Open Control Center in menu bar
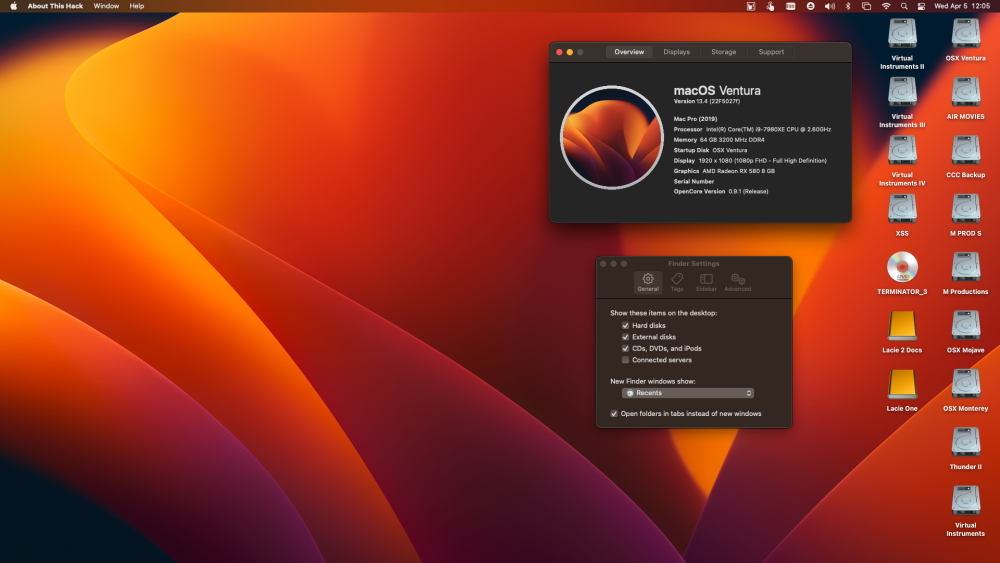Viewport: 1000px width, 563px height. click(921, 6)
